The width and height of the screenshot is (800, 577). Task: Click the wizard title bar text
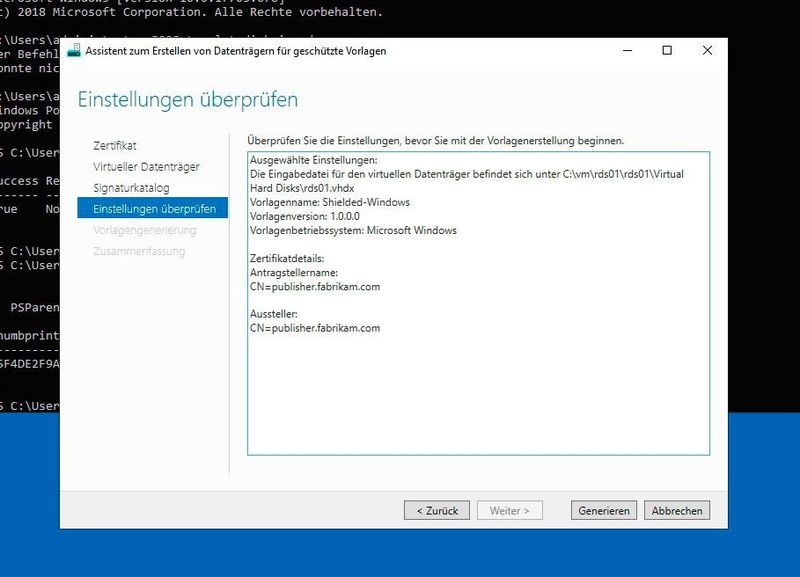click(x=236, y=51)
